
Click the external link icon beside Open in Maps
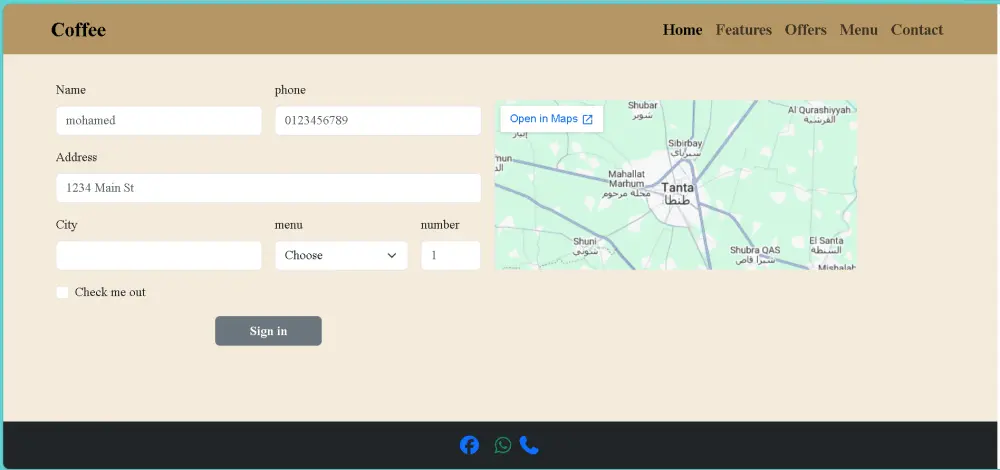[588, 119]
